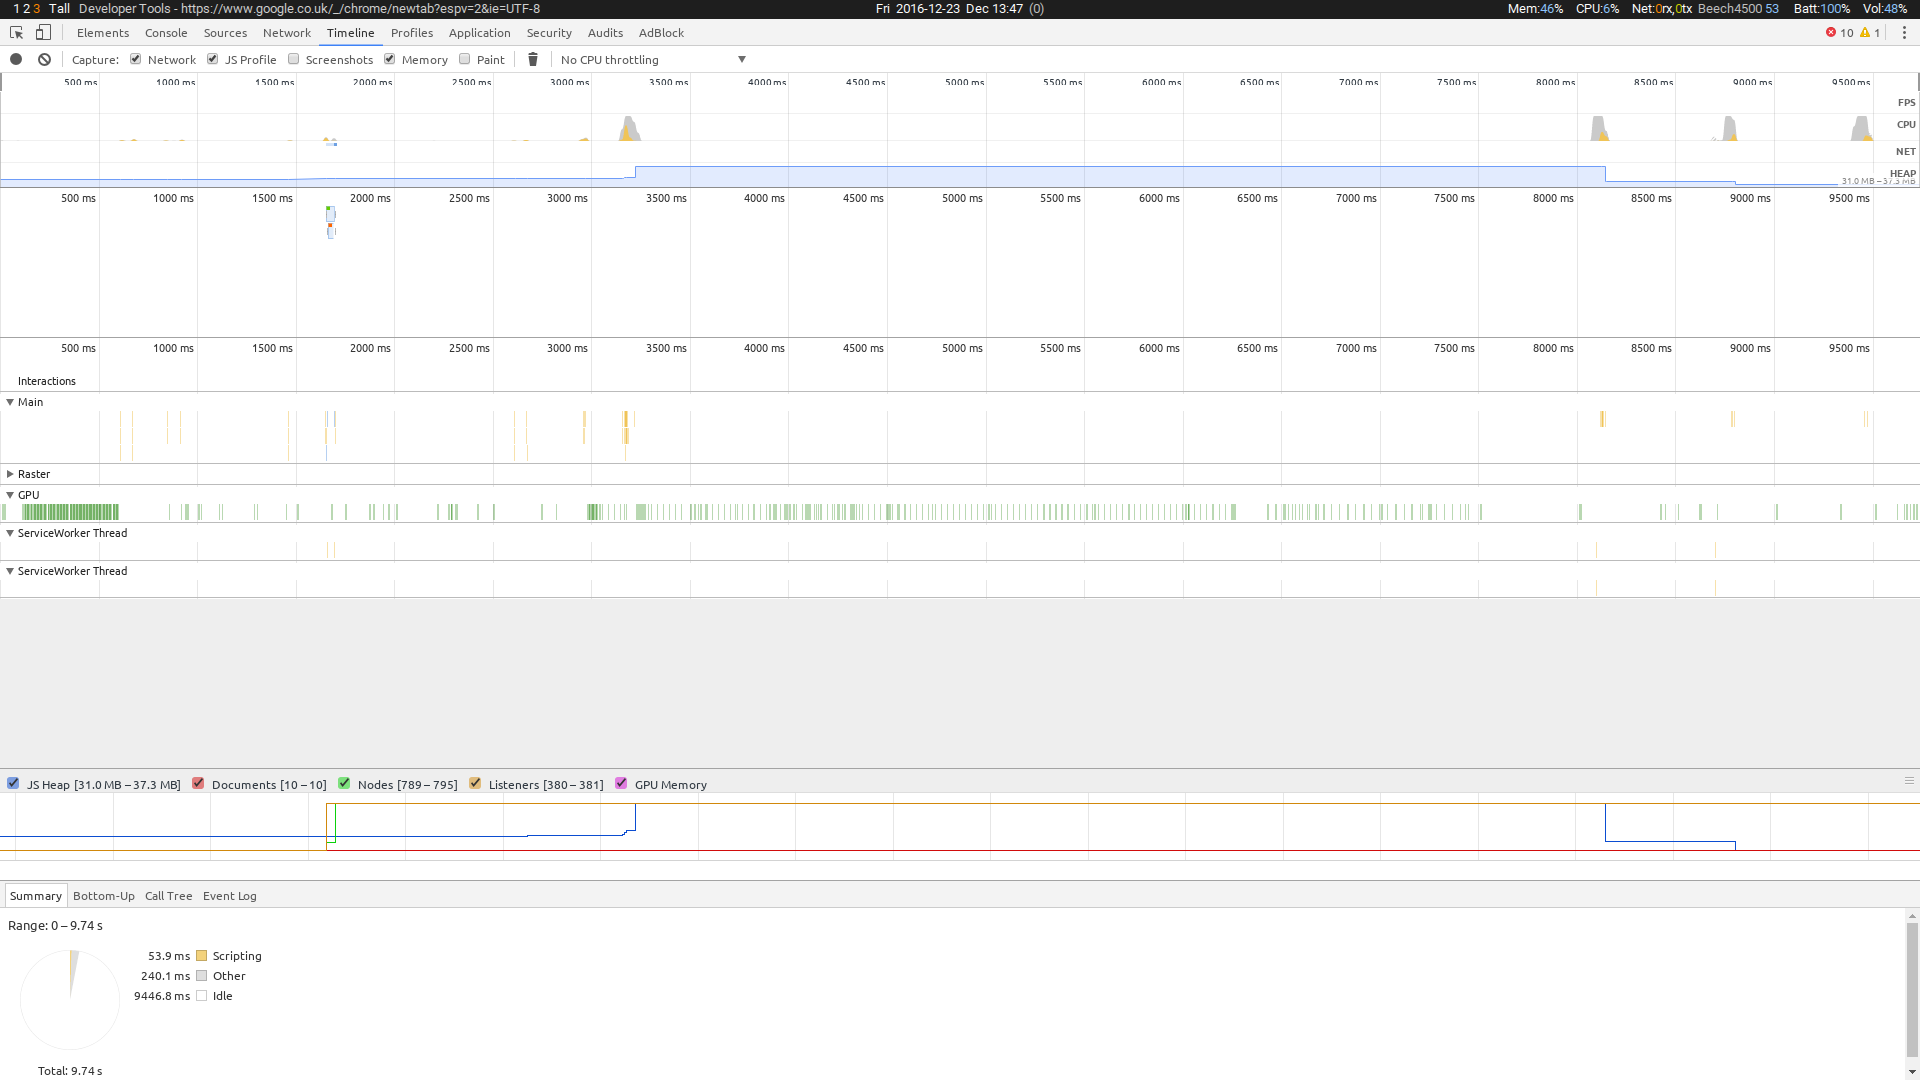This screenshot has width=1920, height=1080.
Task: Collapse the Main thread track
Action: click(10, 402)
